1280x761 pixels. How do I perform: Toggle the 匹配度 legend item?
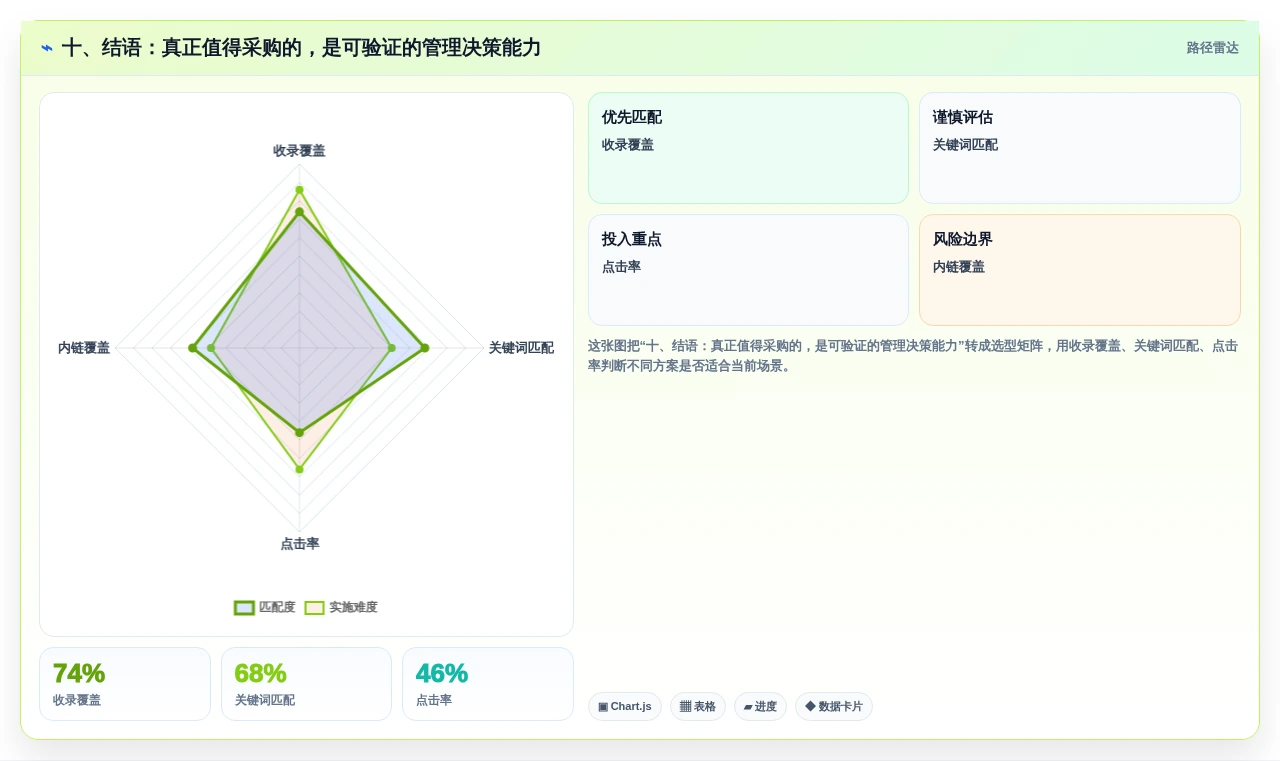pos(265,607)
